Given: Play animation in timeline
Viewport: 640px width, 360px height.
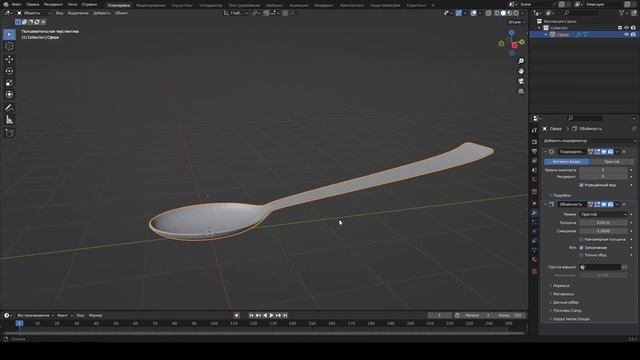Looking at the screenshot, I should coord(271,315).
